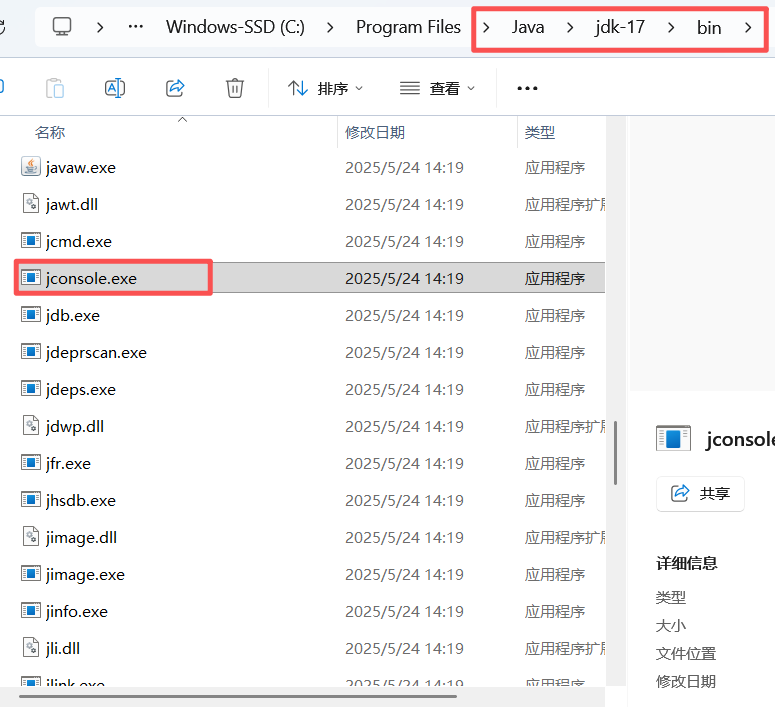Open the 查看 view dropdown
Image resolution: width=775 pixels, height=711 pixels.
coord(437,88)
